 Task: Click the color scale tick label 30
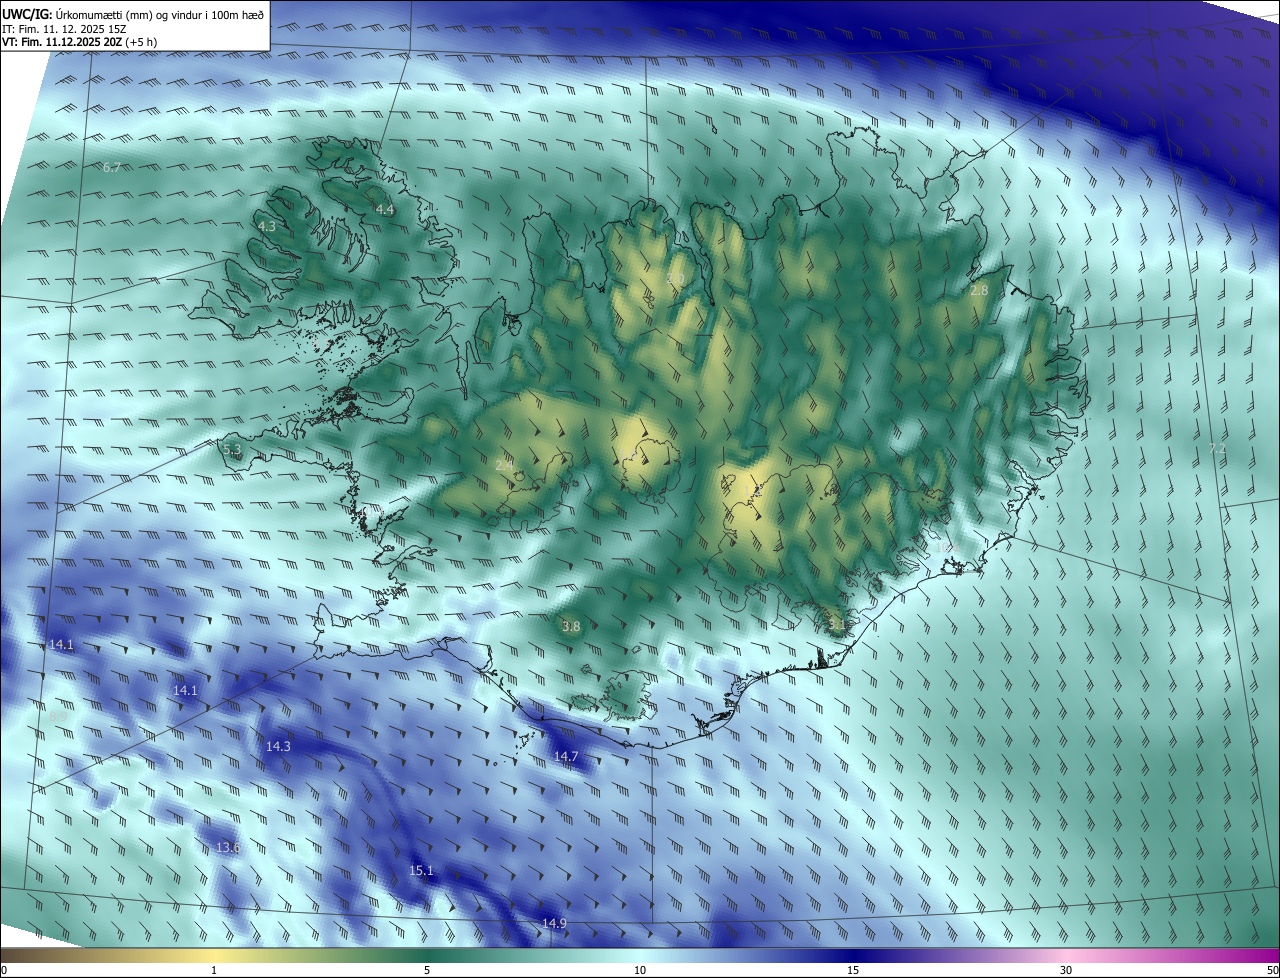click(x=1066, y=970)
